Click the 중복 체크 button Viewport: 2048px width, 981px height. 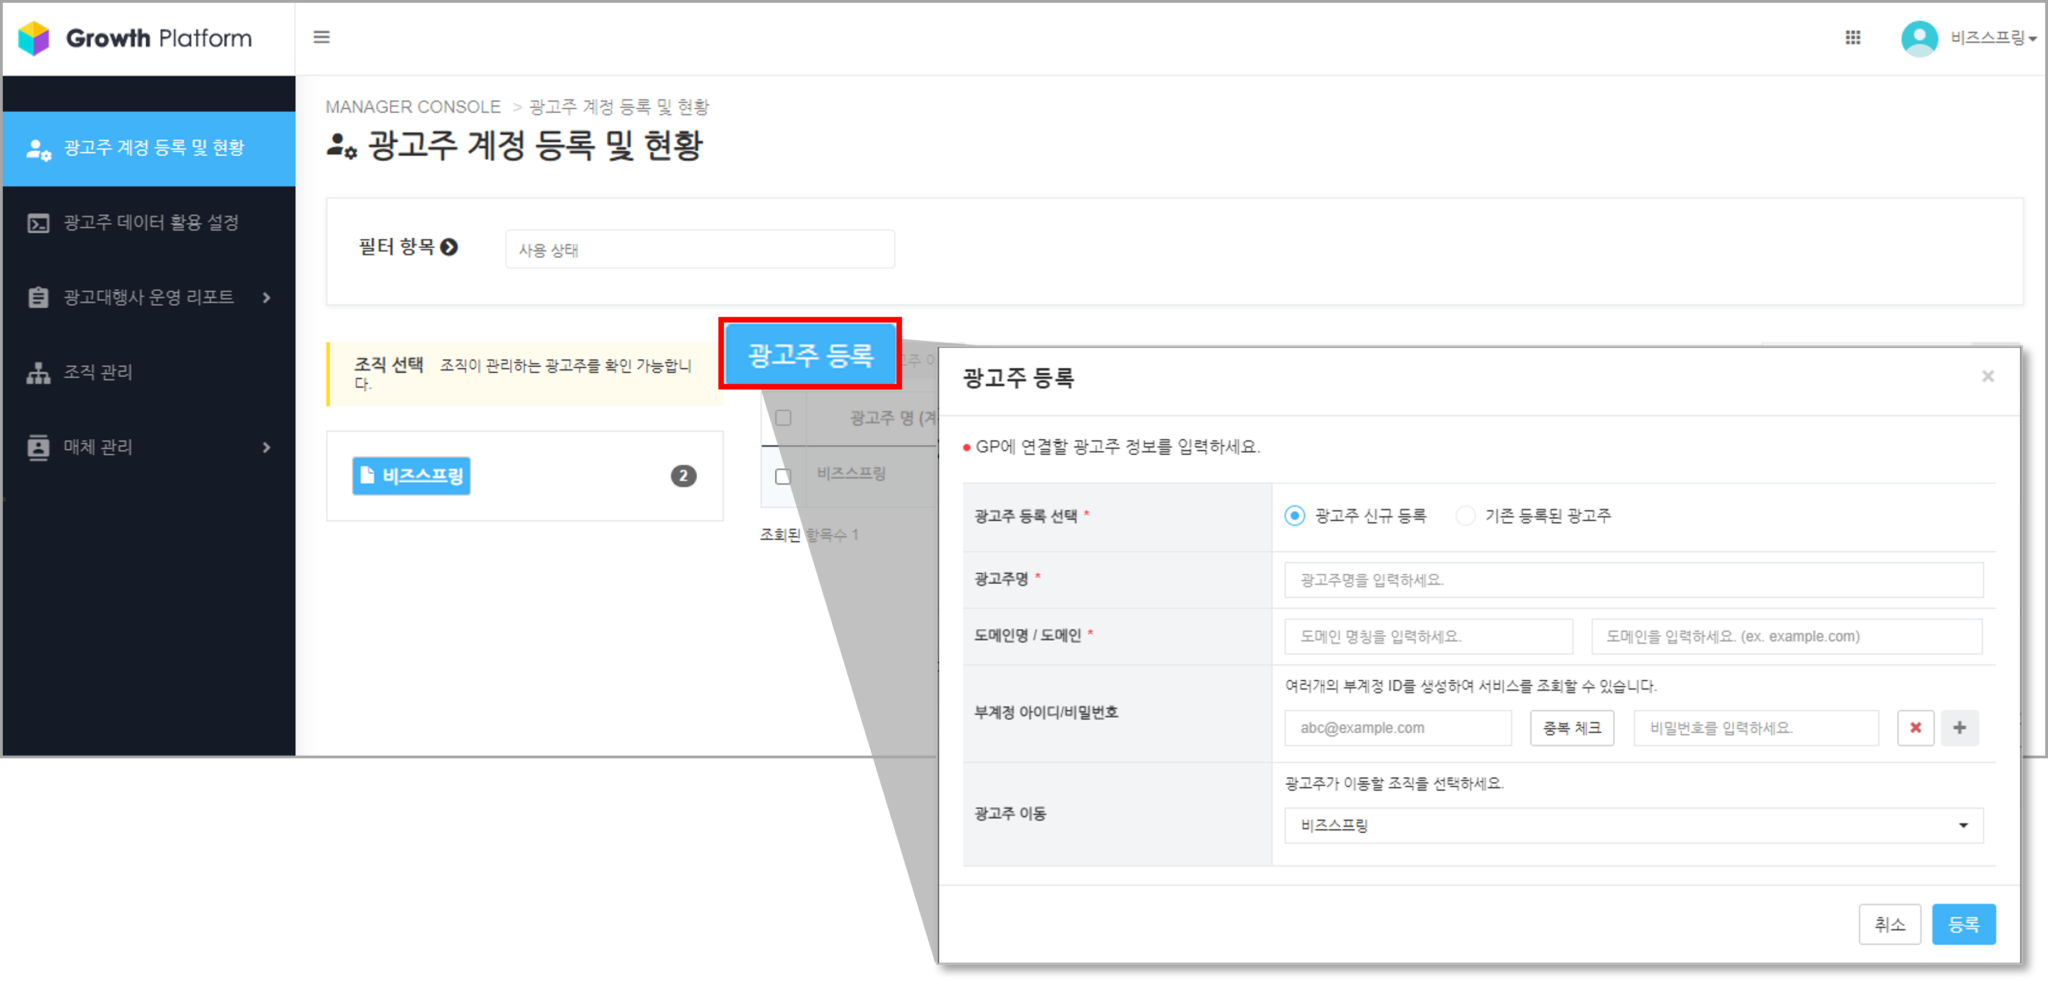1571,728
